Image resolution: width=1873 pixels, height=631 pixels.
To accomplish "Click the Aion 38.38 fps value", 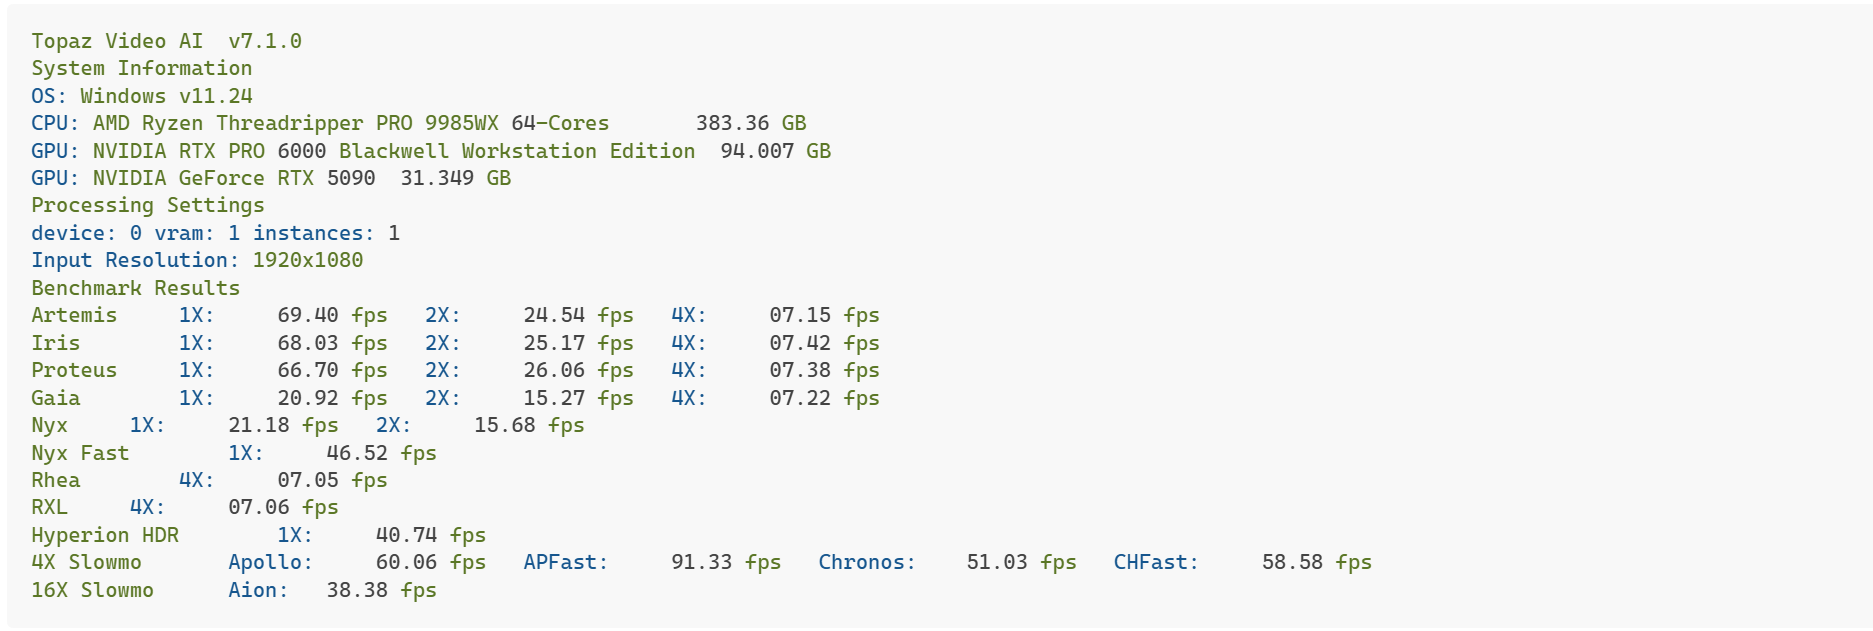I will tap(381, 590).
